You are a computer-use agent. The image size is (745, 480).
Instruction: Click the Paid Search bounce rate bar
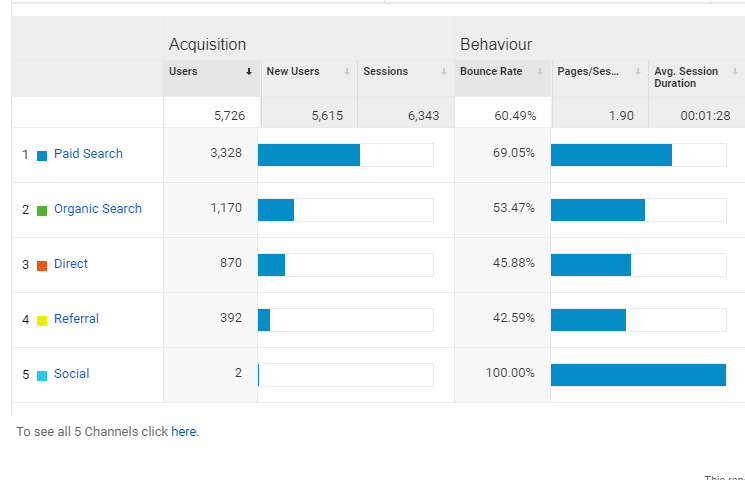(x=611, y=155)
